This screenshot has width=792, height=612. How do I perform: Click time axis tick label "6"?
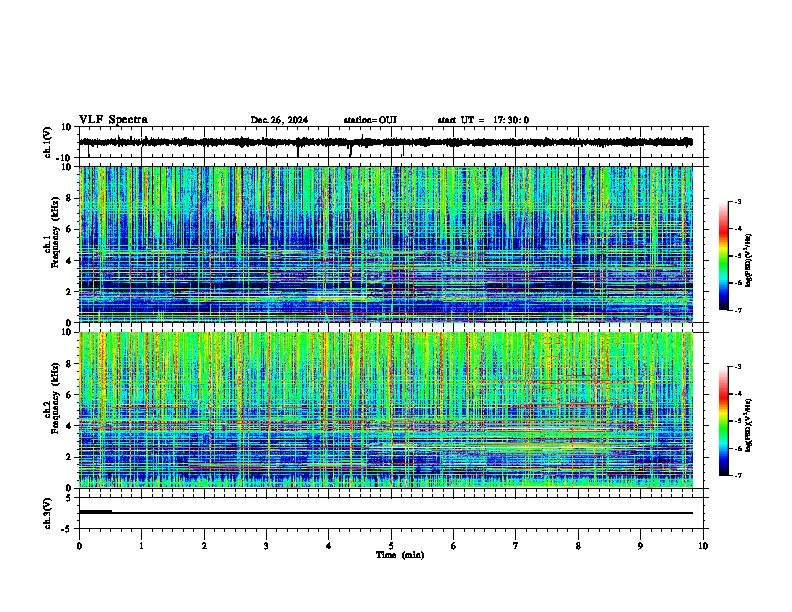click(454, 546)
